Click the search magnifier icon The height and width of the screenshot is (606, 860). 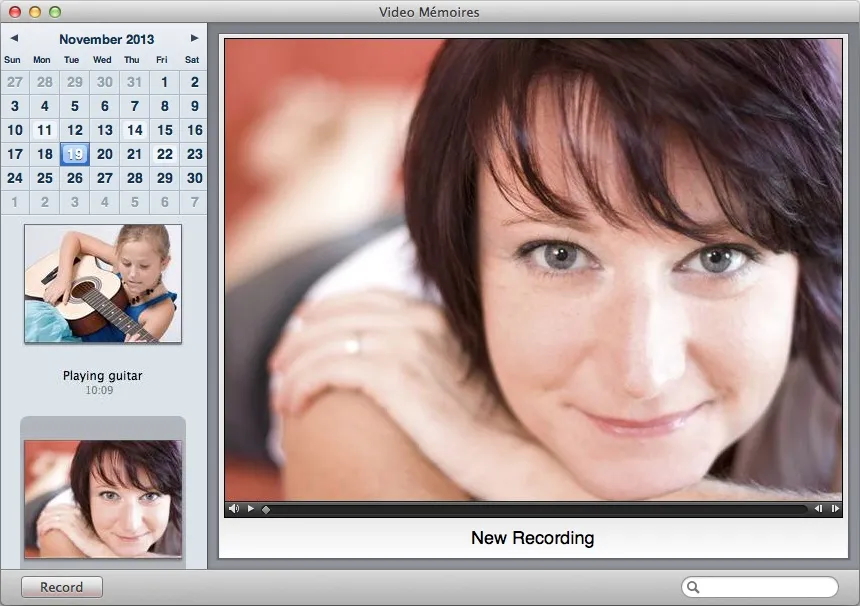[x=693, y=587]
